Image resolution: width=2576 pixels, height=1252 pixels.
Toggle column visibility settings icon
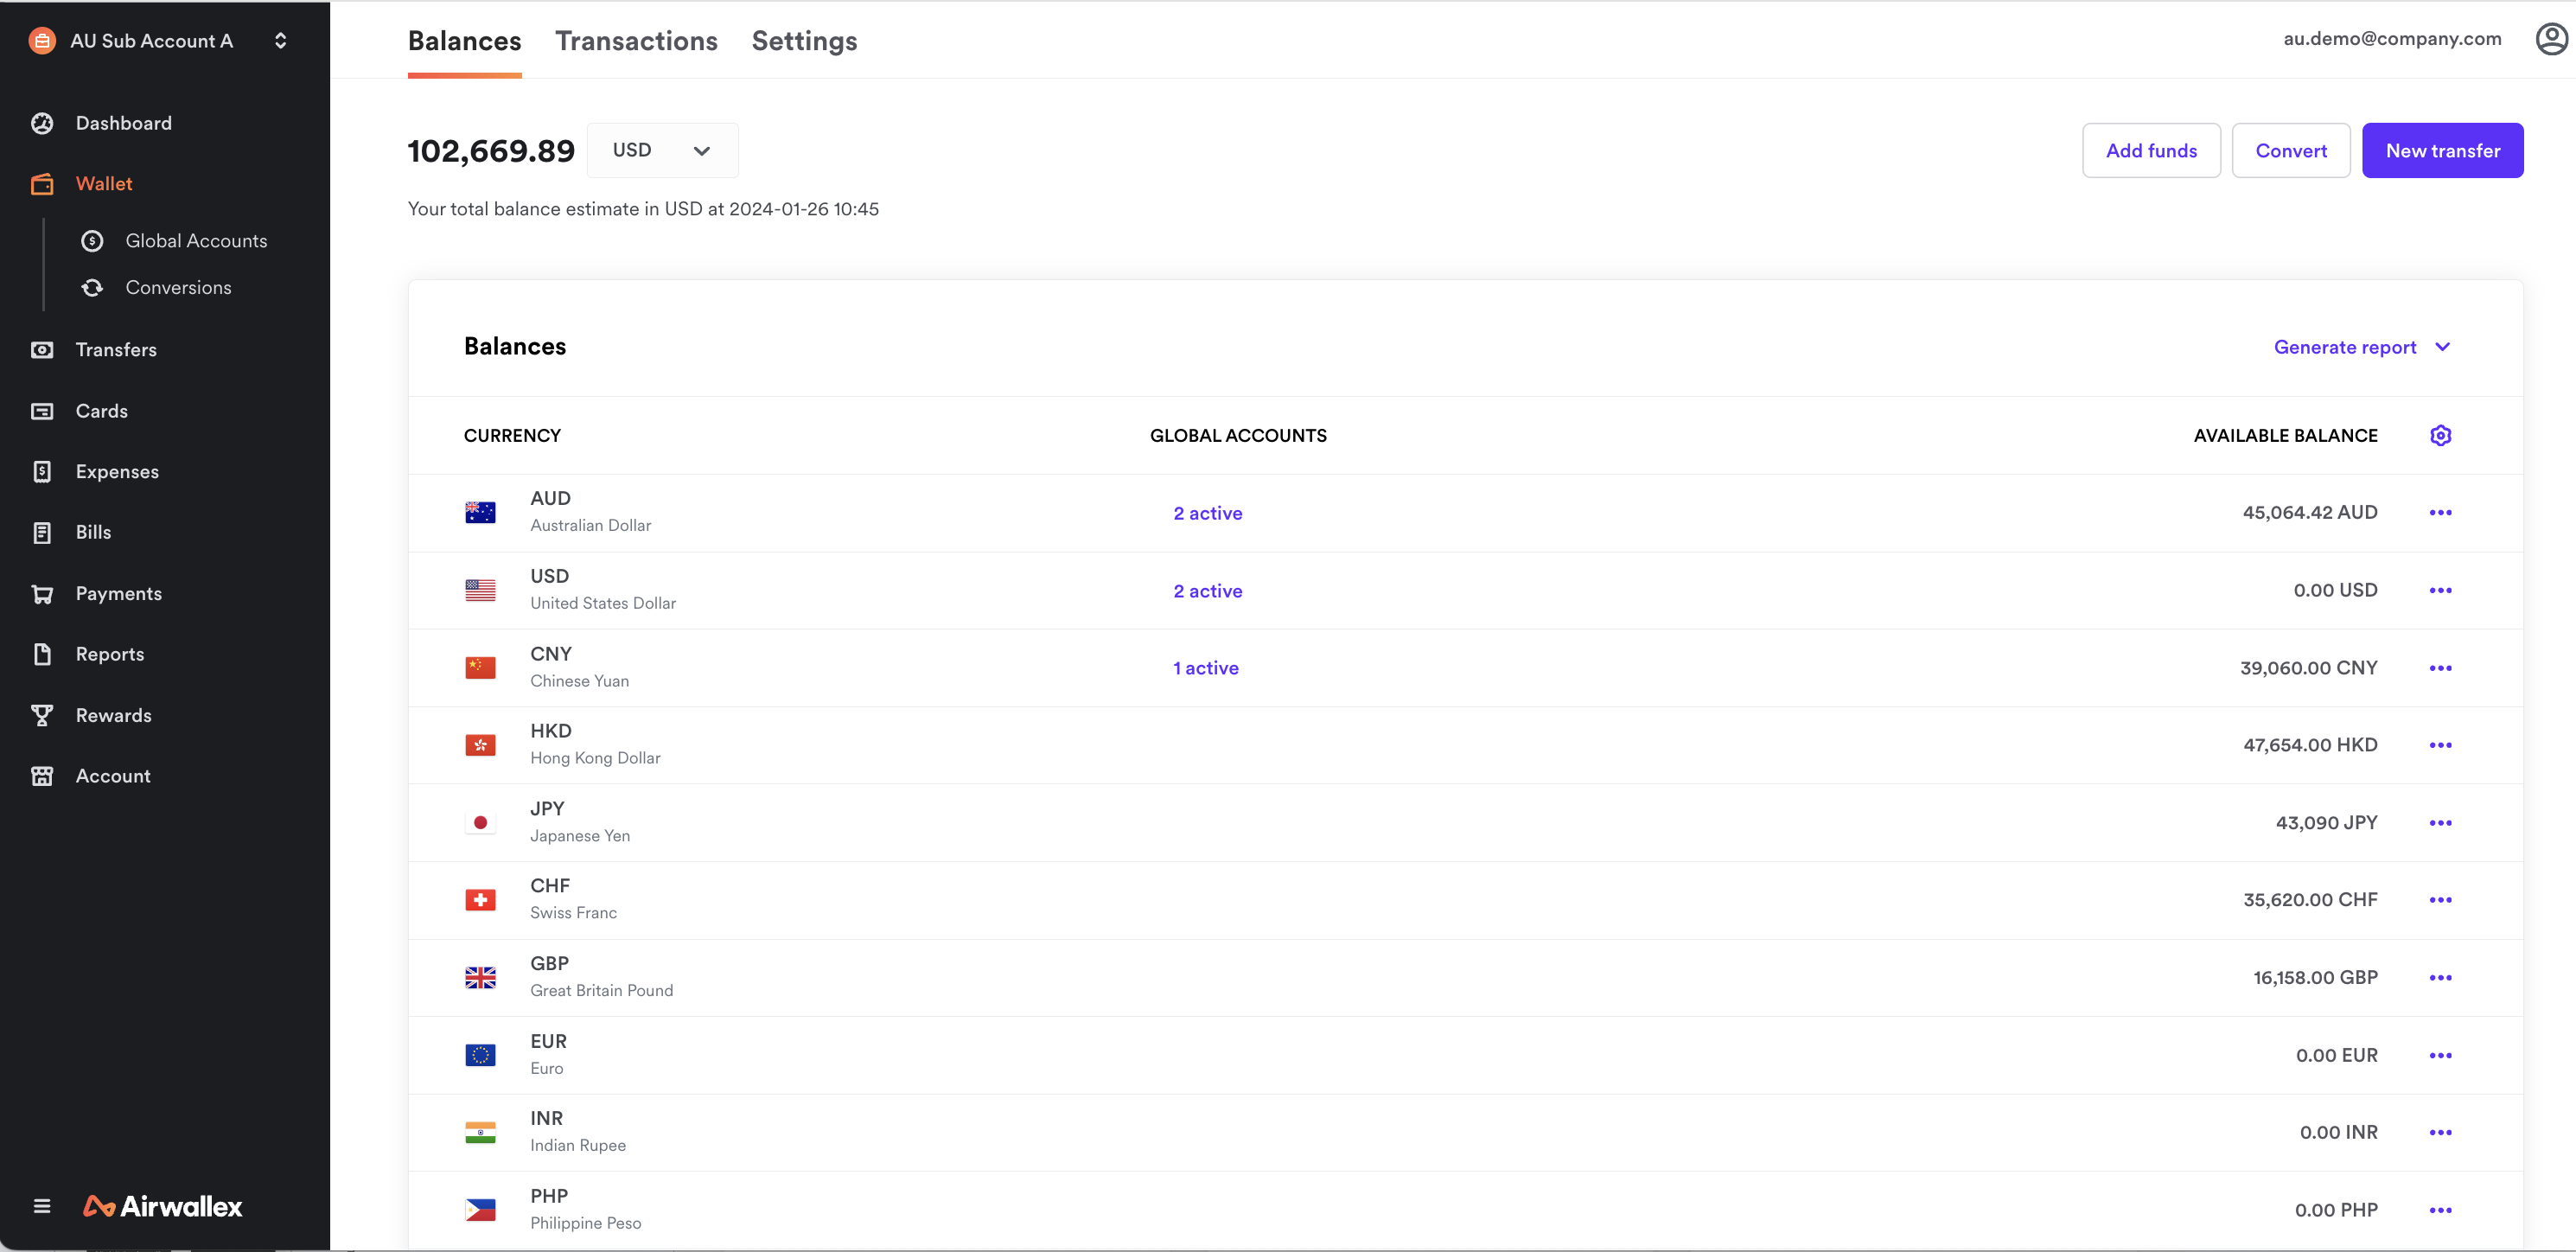pos(2439,436)
